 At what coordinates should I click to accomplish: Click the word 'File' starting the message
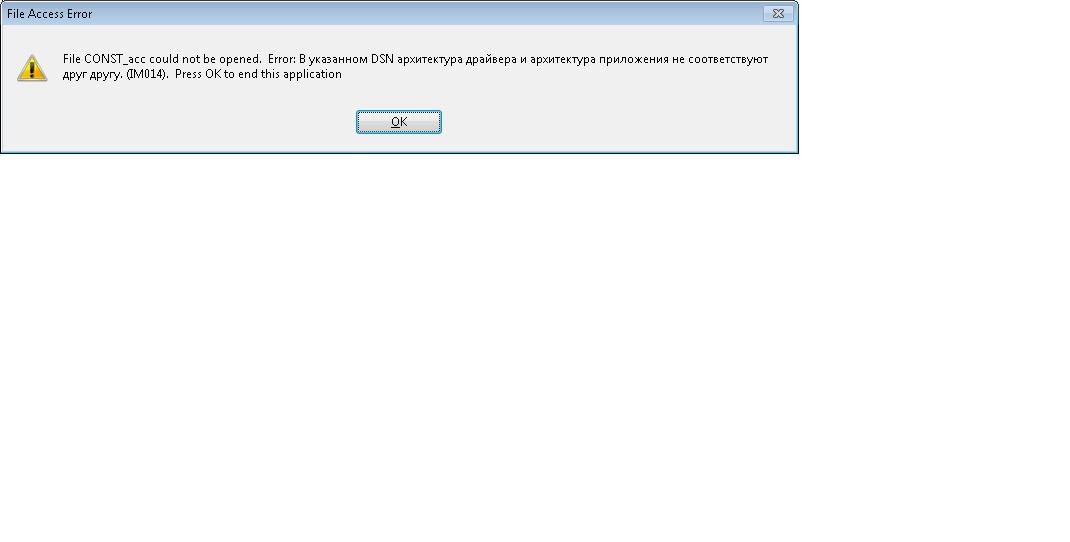point(72,59)
